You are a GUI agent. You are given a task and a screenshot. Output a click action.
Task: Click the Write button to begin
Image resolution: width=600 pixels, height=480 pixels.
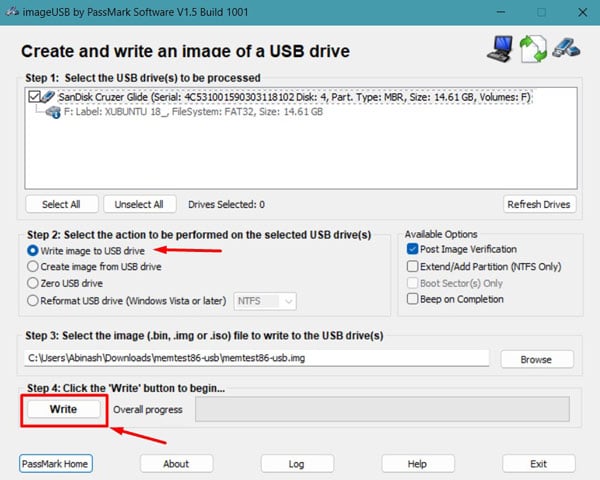pos(64,409)
